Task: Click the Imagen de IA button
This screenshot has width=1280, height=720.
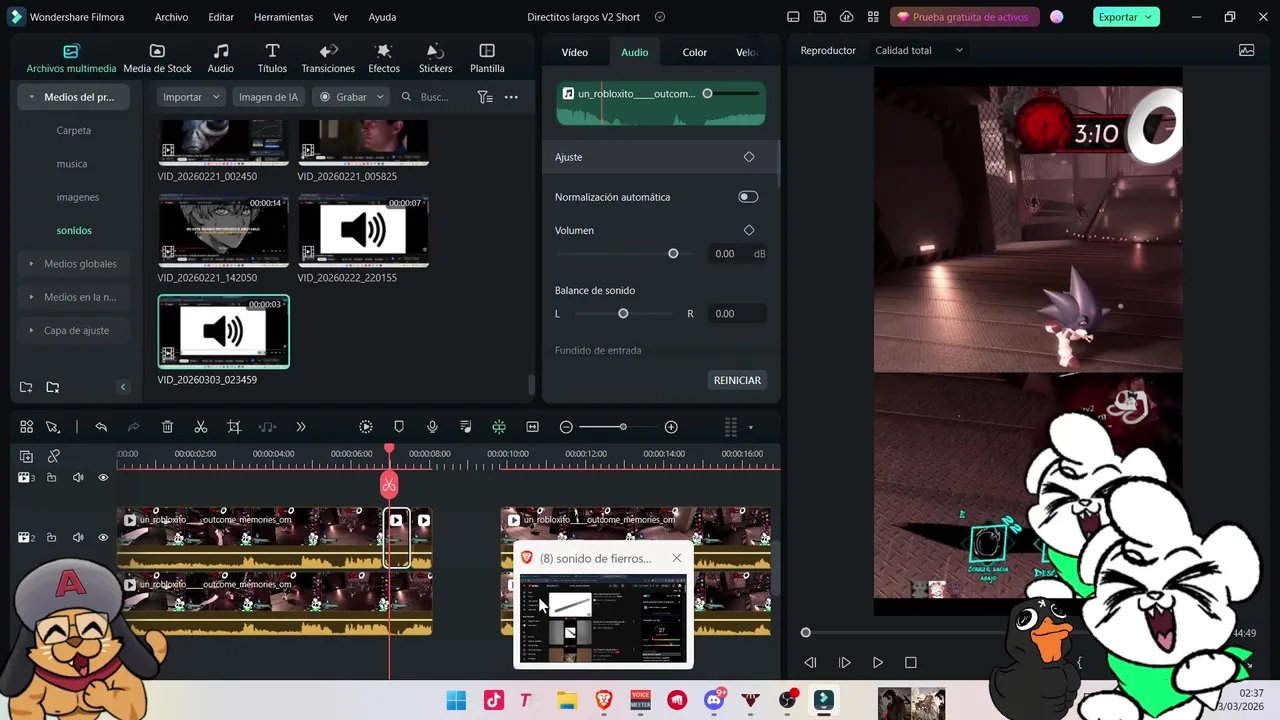Action: point(268,97)
